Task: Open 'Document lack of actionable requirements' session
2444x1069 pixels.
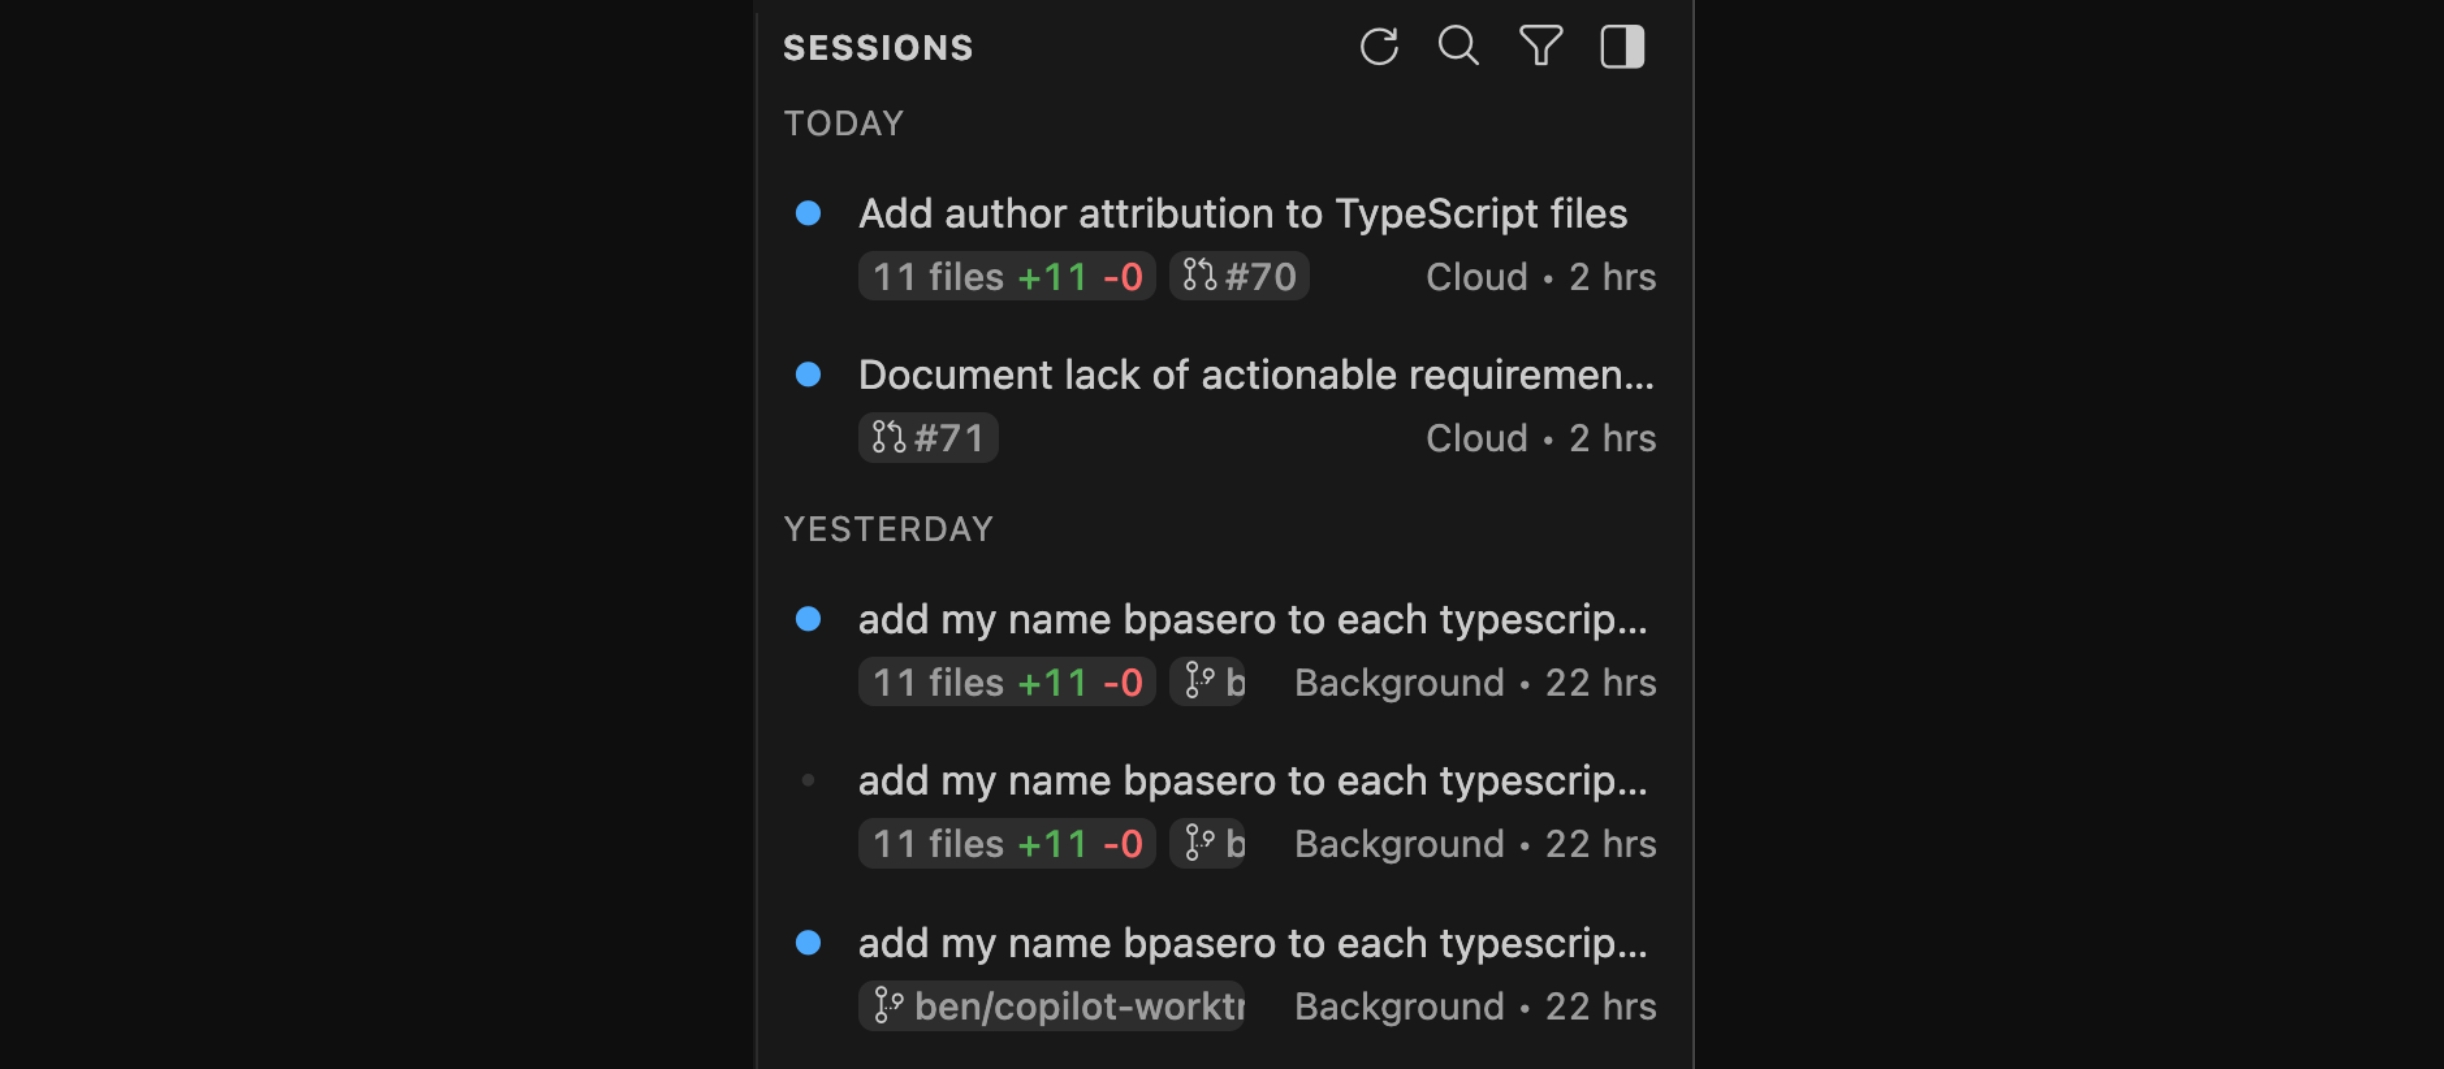Action: pos(1256,374)
